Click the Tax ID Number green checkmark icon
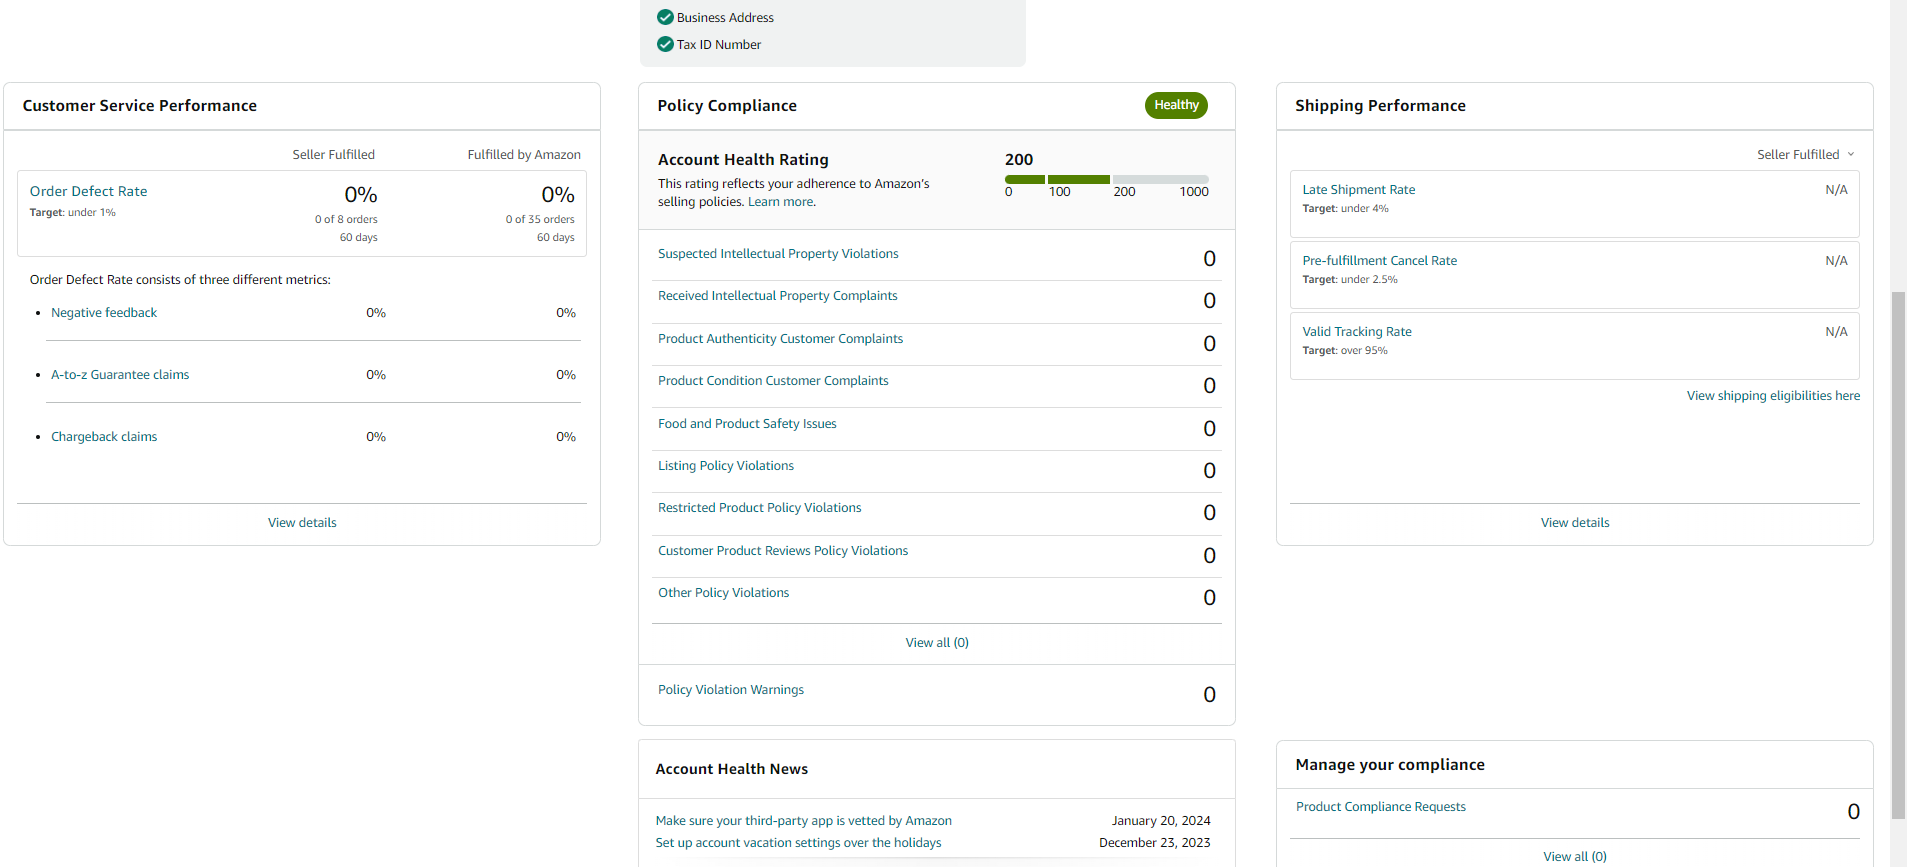The image size is (1907, 867). click(665, 44)
